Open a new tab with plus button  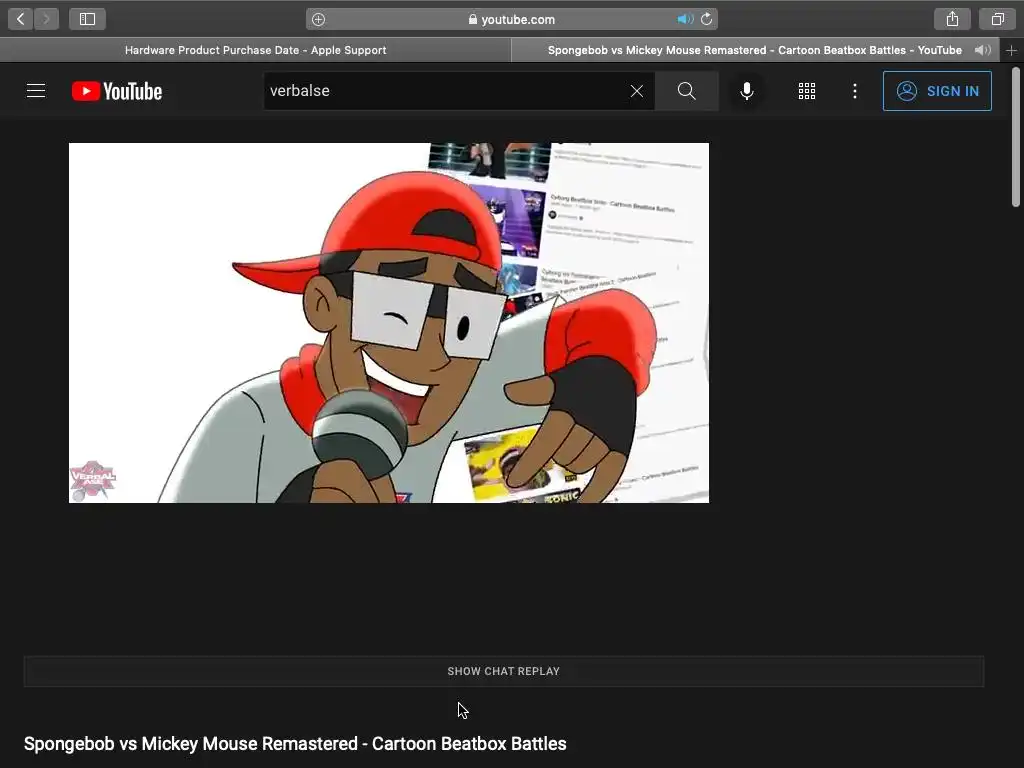[x=1011, y=50]
